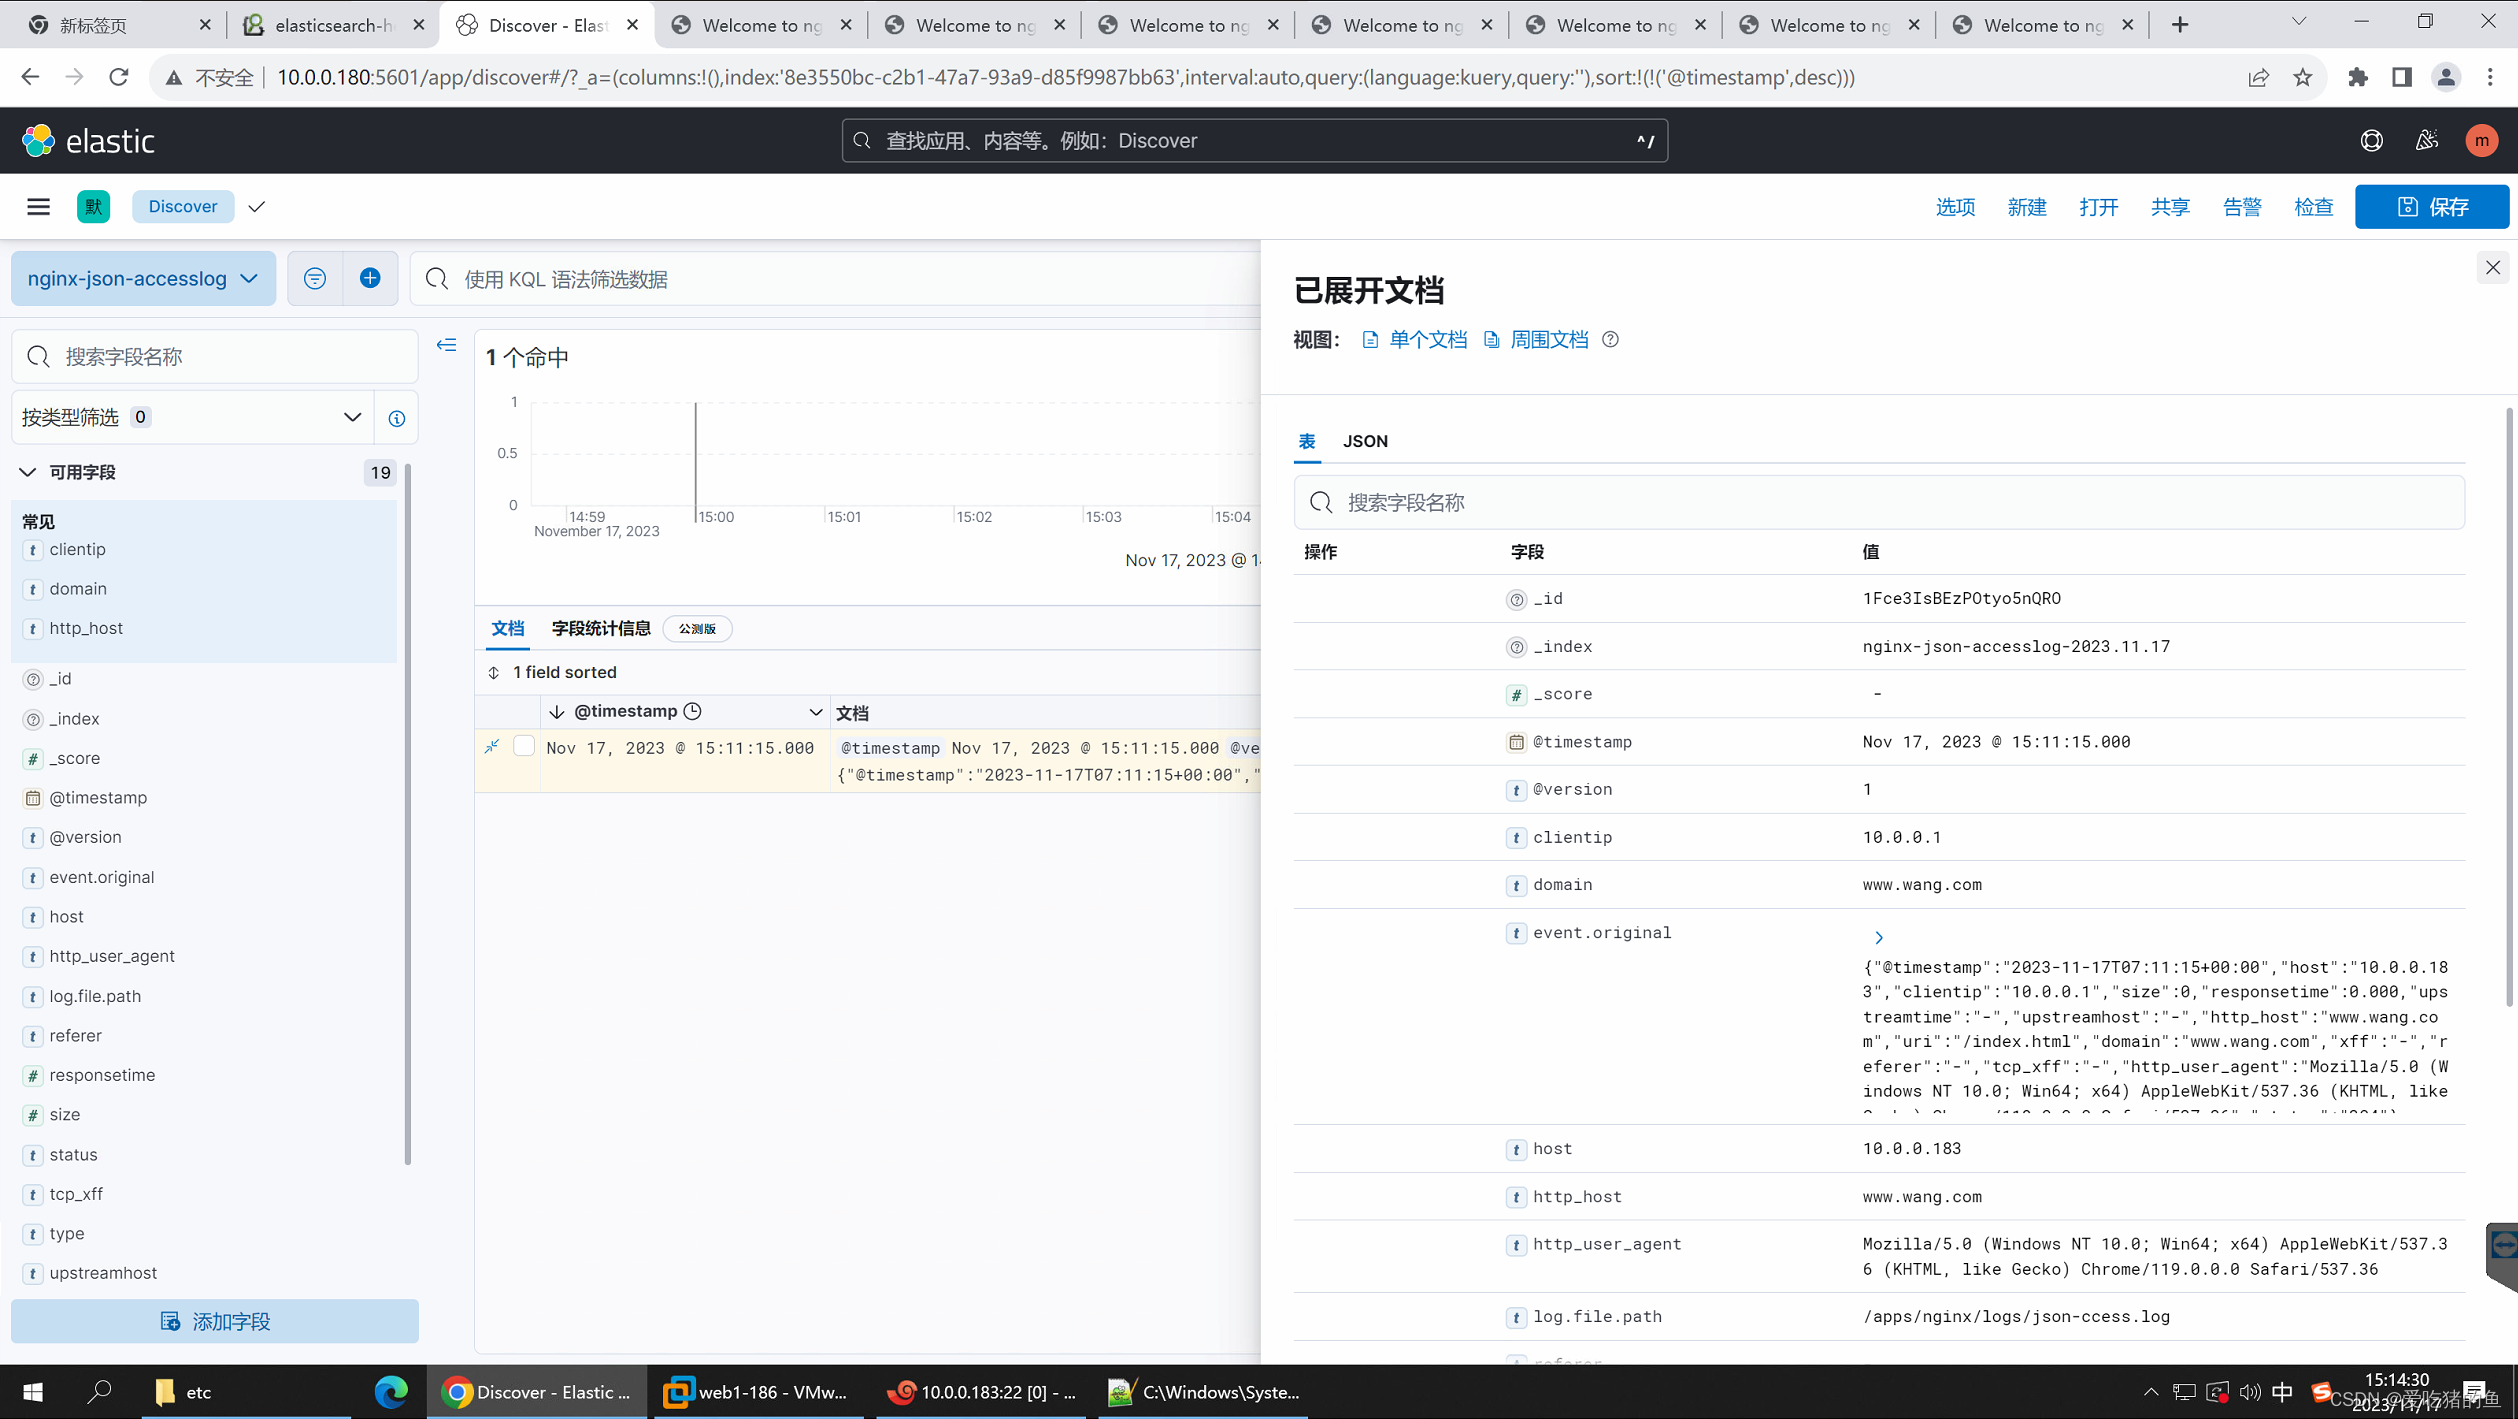Select the document row checkbox
The width and height of the screenshot is (2518, 1419).
point(524,746)
